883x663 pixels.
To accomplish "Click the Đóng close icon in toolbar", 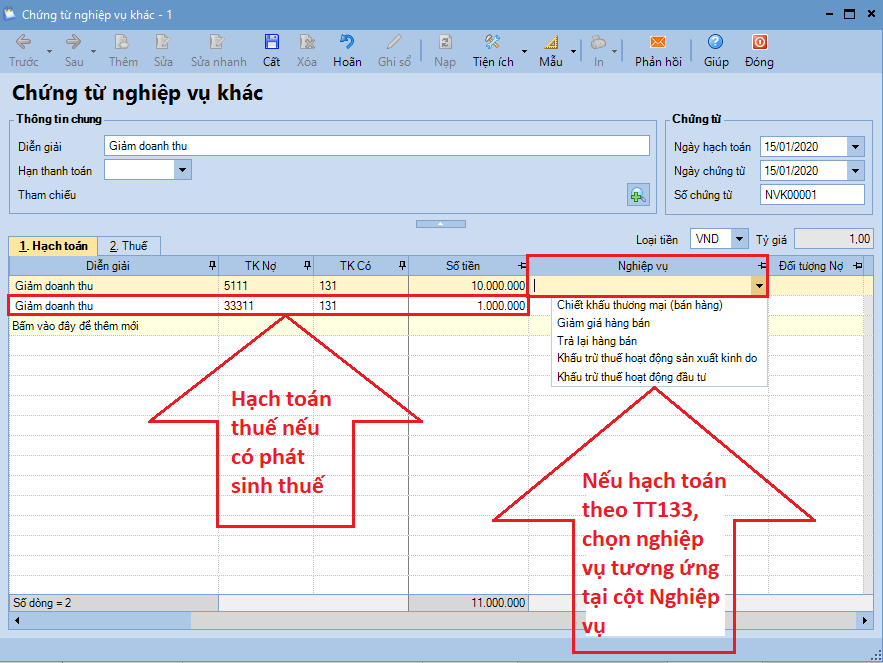I will coord(759,42).
